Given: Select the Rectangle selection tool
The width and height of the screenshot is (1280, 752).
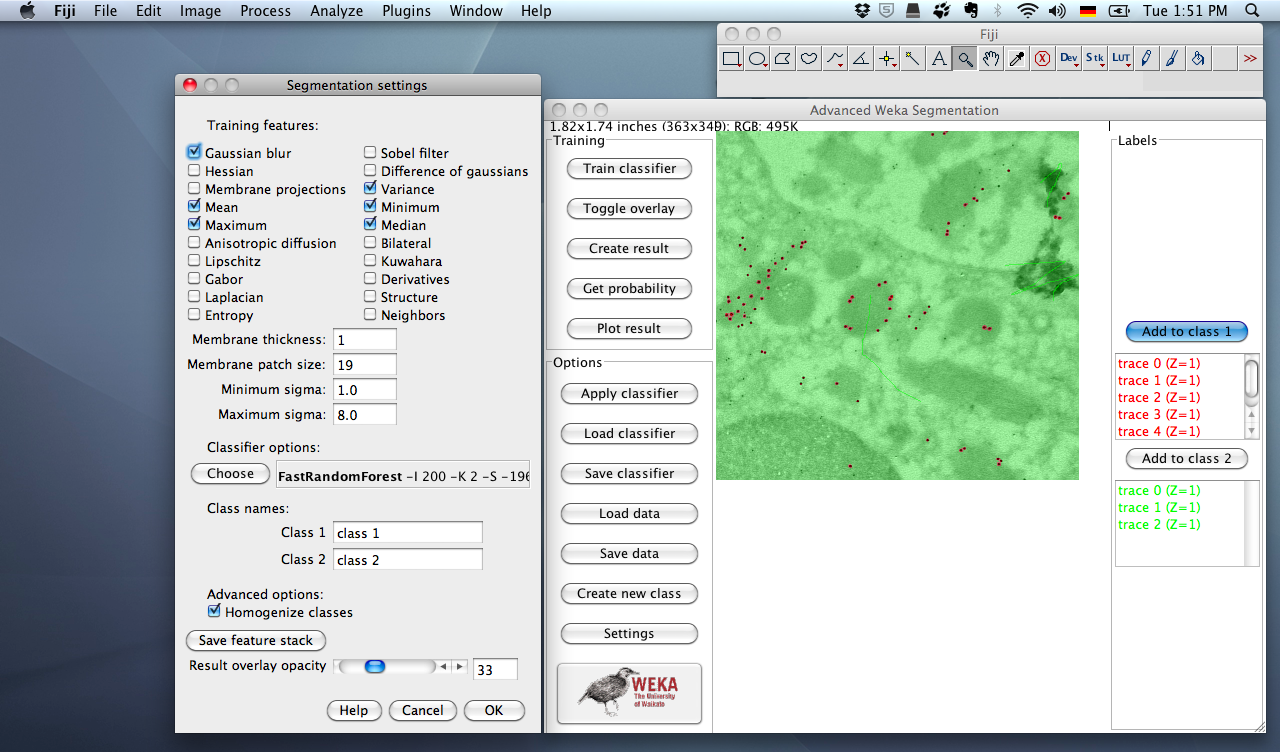Looking at the screenshot, I should [x=731, y=59].
